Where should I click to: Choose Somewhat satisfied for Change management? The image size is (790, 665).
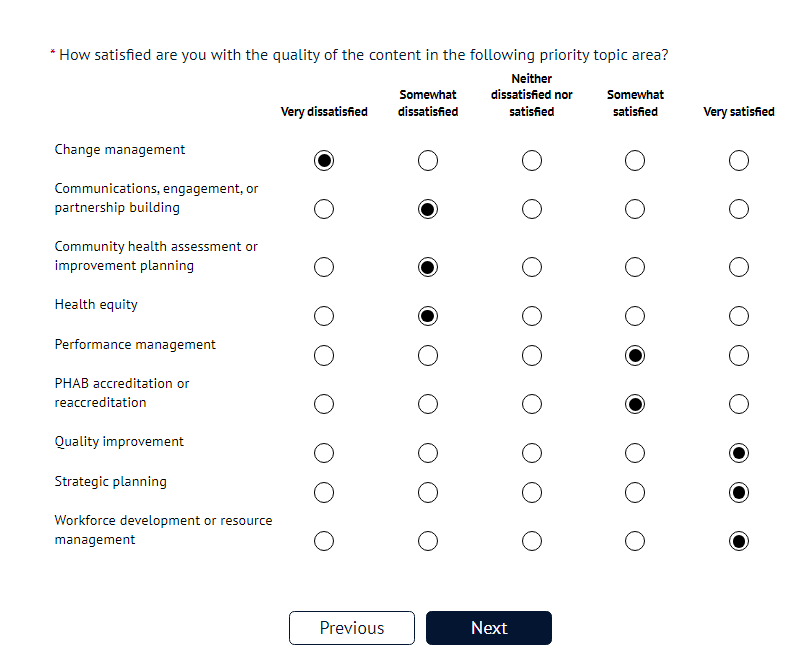click(635, 161)
